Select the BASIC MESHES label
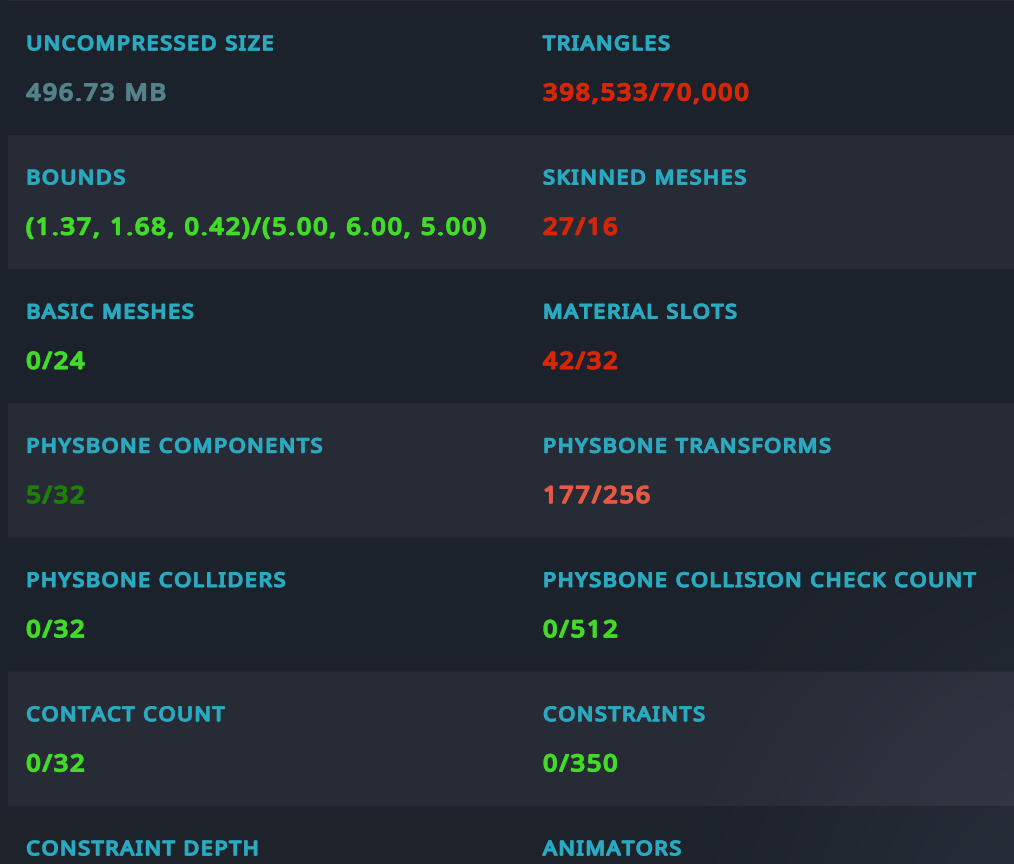 [x=110, y=312]
